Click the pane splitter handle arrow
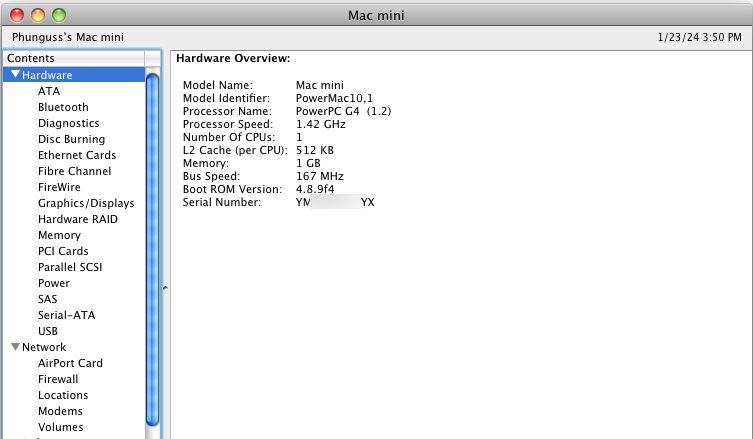Screen dimensions: 753x439 [165, 288]
